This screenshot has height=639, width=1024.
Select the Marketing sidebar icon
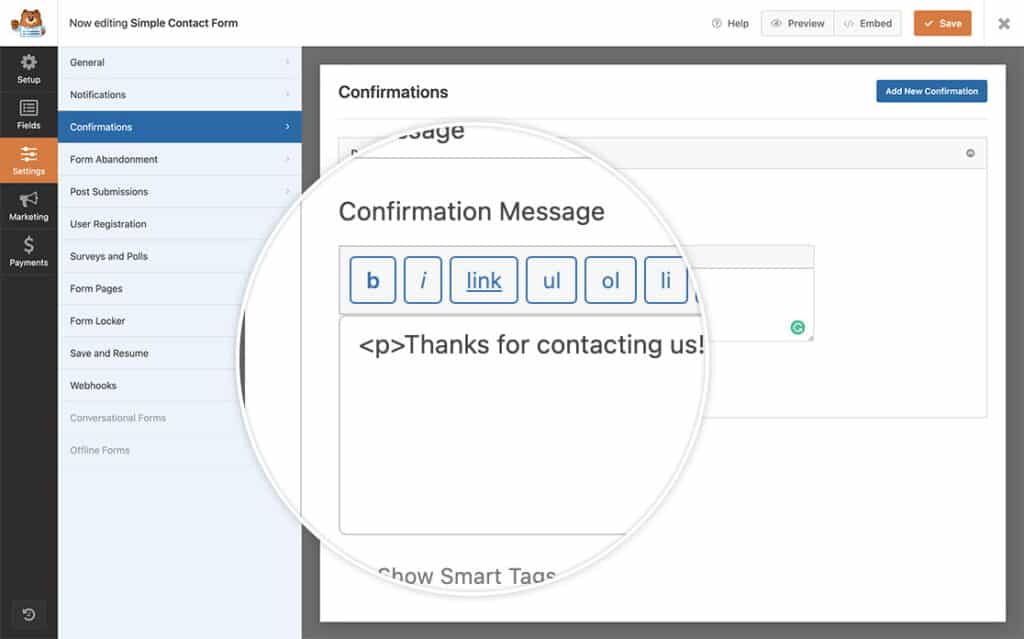(x=28, y=205)
